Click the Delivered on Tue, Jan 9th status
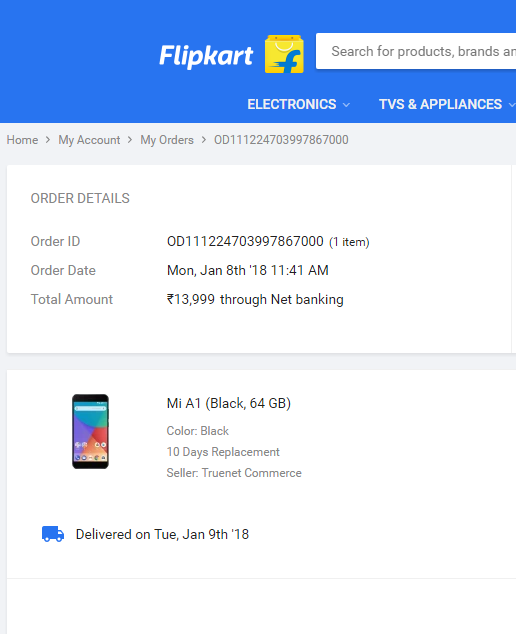This screenshot has width=516, height=634. 162,534
